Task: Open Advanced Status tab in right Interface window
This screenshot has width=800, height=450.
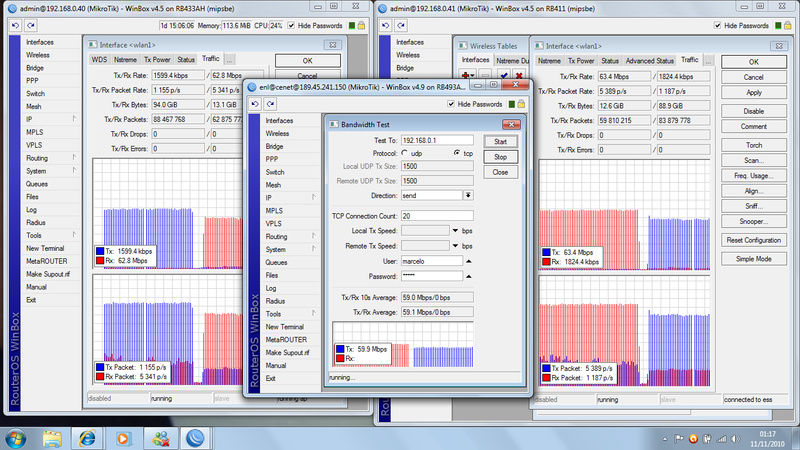Action: point(649,61)
